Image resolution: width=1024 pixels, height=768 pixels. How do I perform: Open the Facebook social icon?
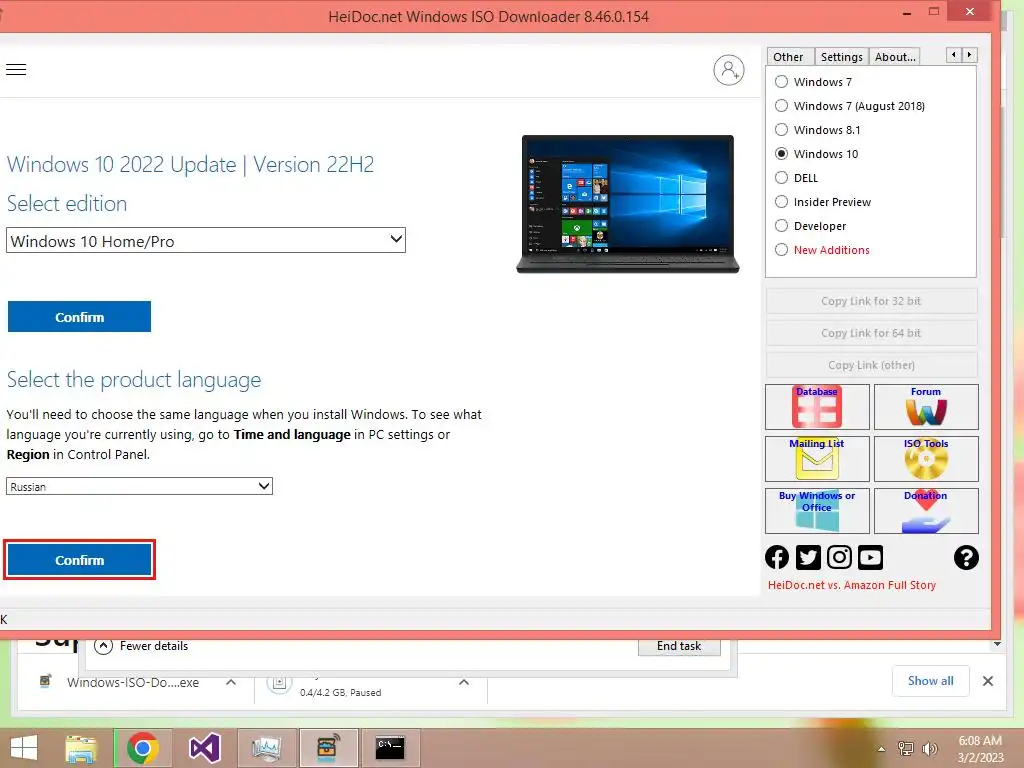click(x=777, y=558)
